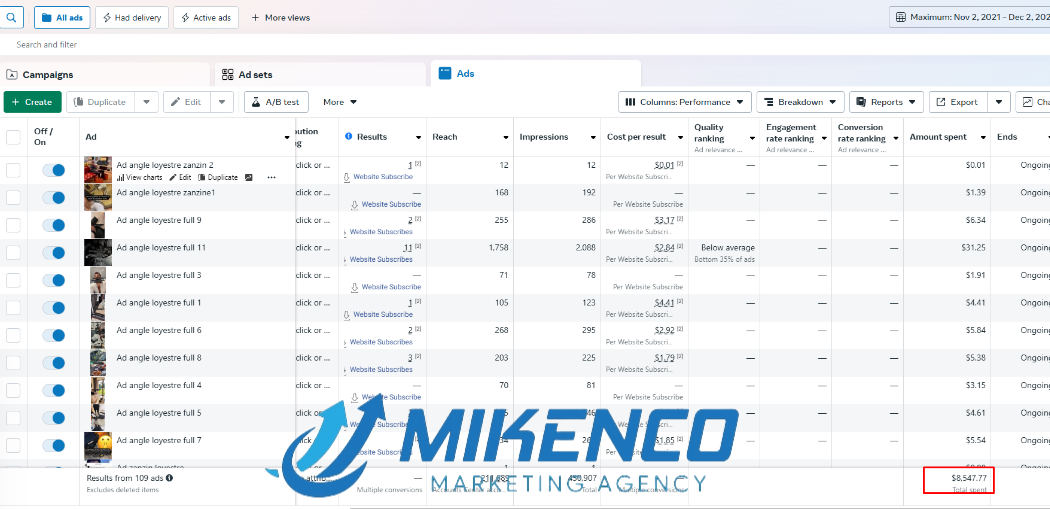Image resolution: width=1050 pixels, height=509 pixels.
Task: Click the Edit toolbar button
Action: (187, 102)
